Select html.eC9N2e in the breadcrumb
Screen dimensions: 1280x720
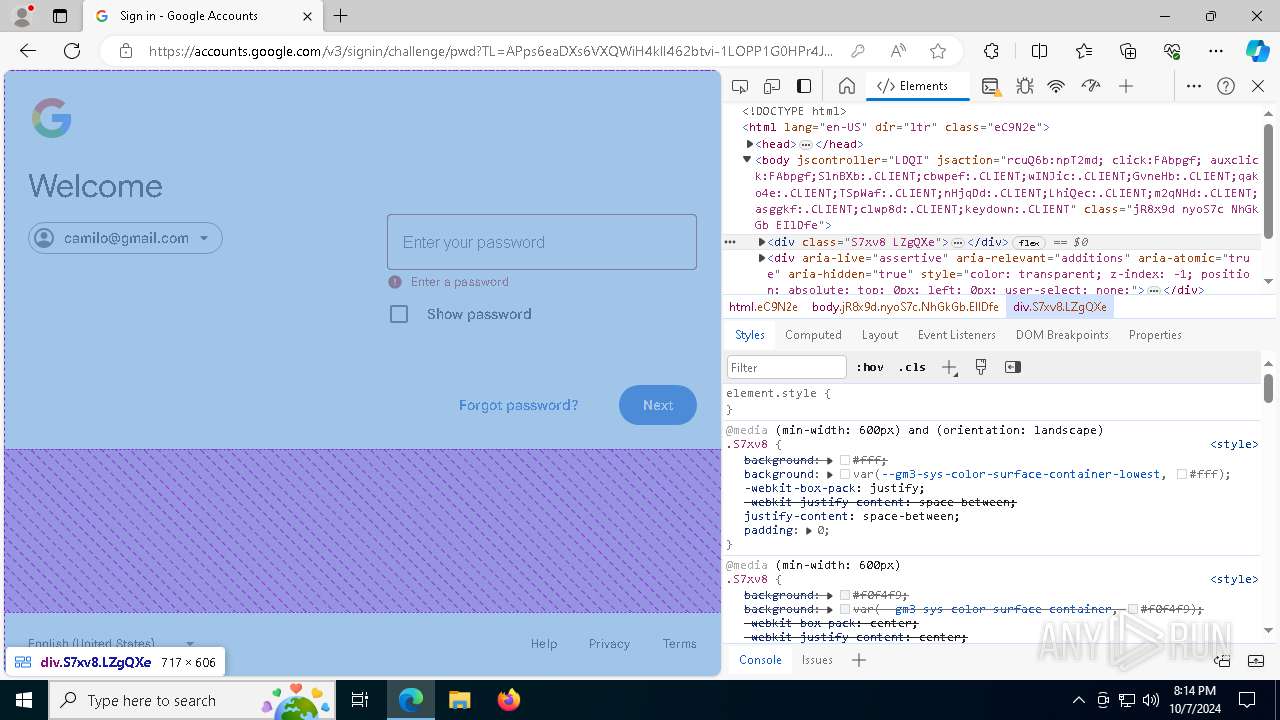click(x=763, y=307)
